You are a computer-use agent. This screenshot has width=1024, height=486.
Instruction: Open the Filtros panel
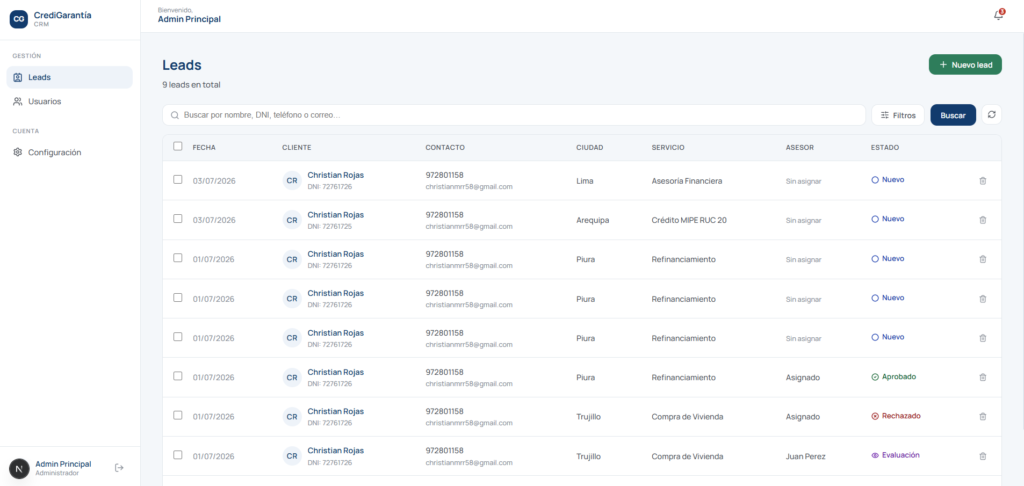[898, 115]
